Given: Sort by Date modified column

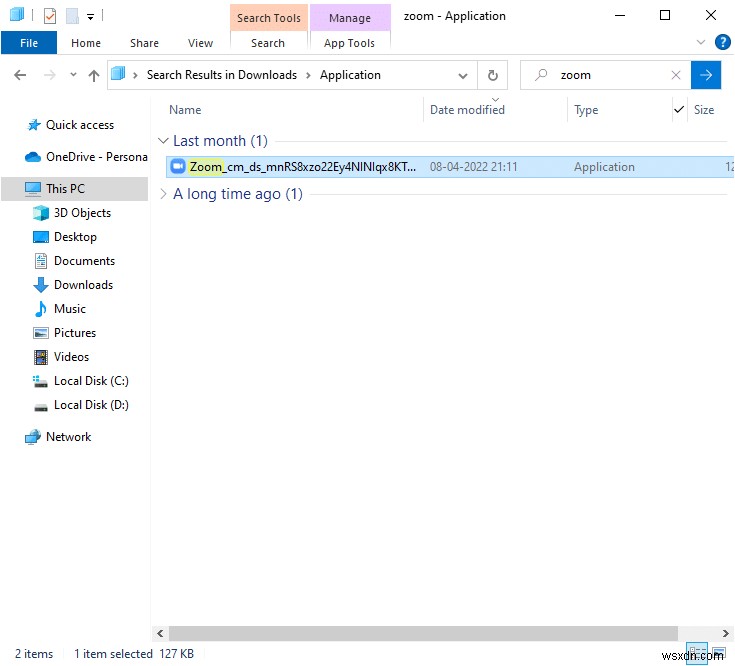Looking at the screenshot, I should 467,110.
